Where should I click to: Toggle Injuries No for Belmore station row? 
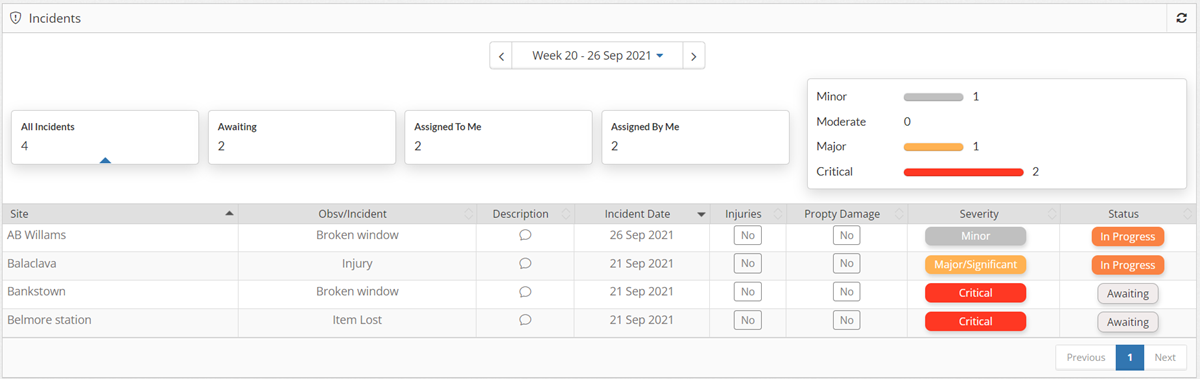[x=747, y=321]
